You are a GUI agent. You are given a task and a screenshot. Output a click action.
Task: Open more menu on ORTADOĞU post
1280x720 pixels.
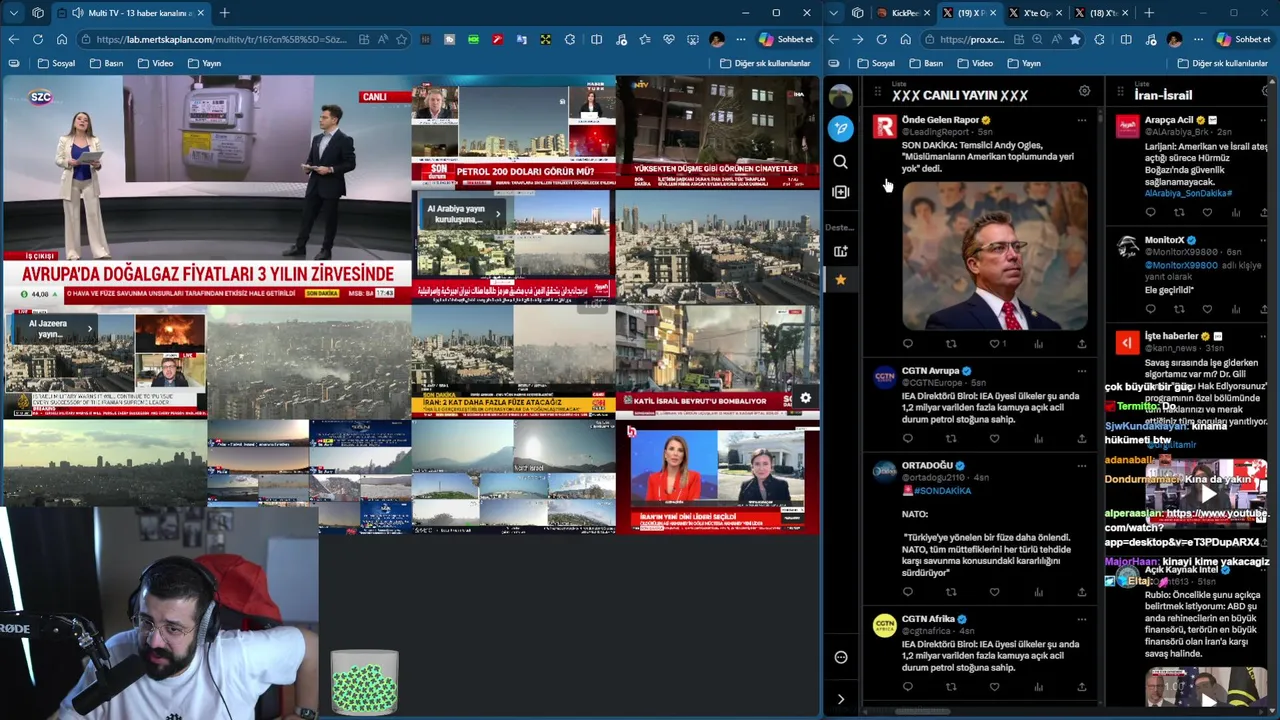(x=1081, y=466)
